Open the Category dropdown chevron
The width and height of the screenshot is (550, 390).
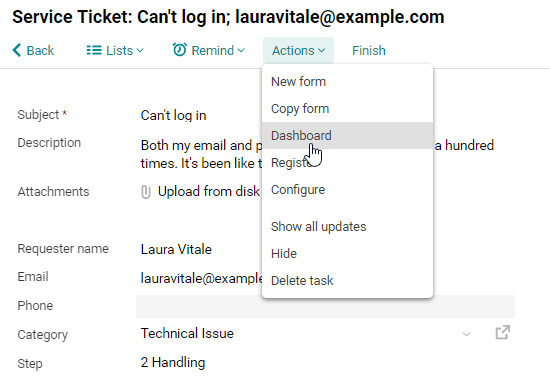click(466, 334)
